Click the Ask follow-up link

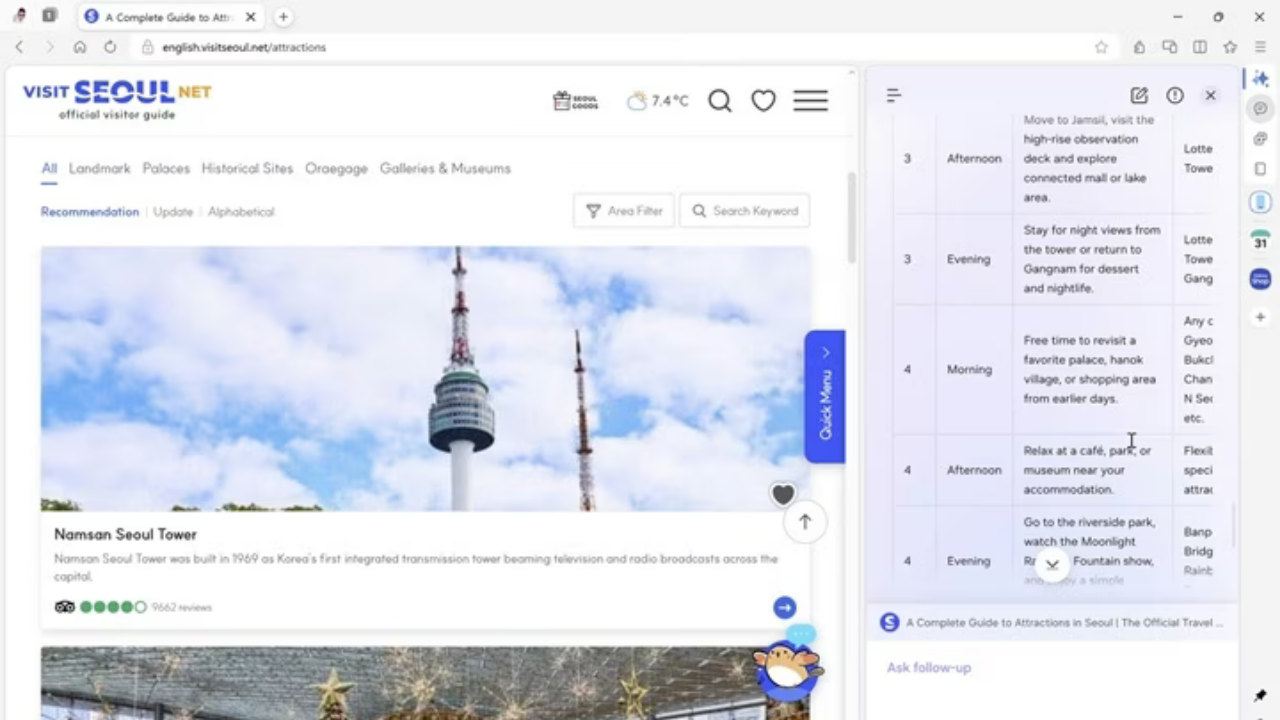click(928, 667)
